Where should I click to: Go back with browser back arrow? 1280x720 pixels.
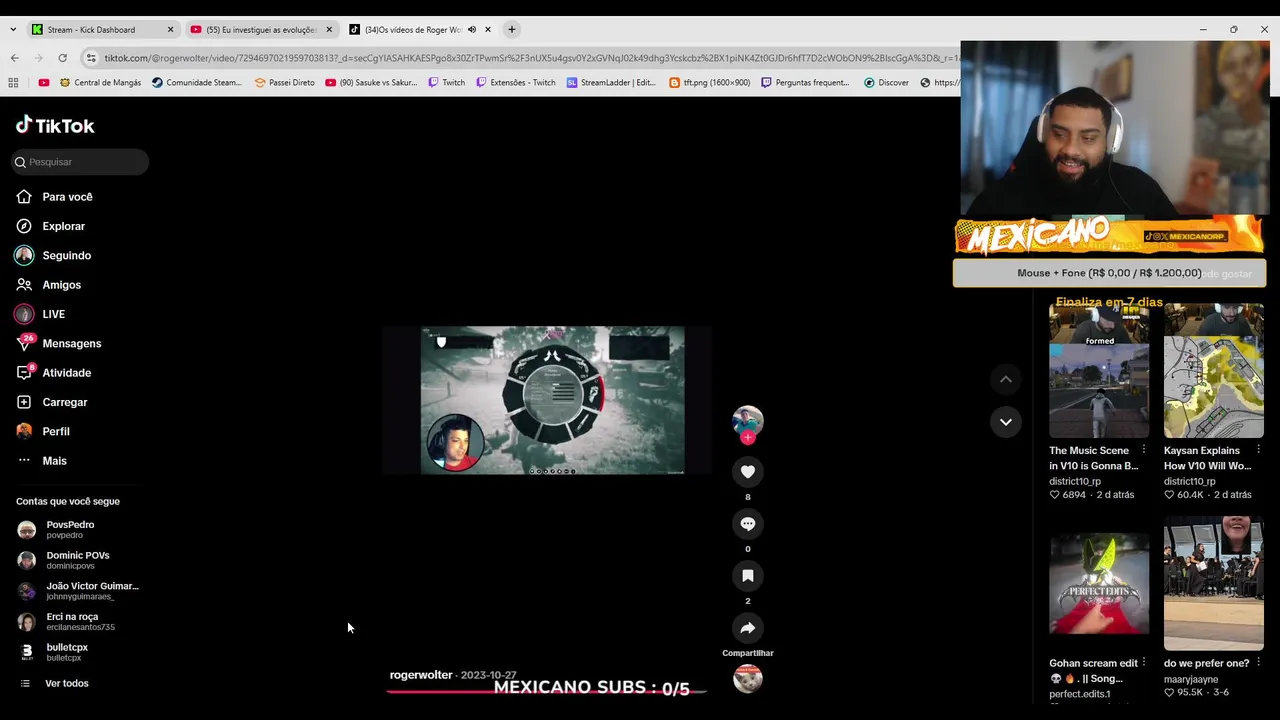tap(14, 58)
